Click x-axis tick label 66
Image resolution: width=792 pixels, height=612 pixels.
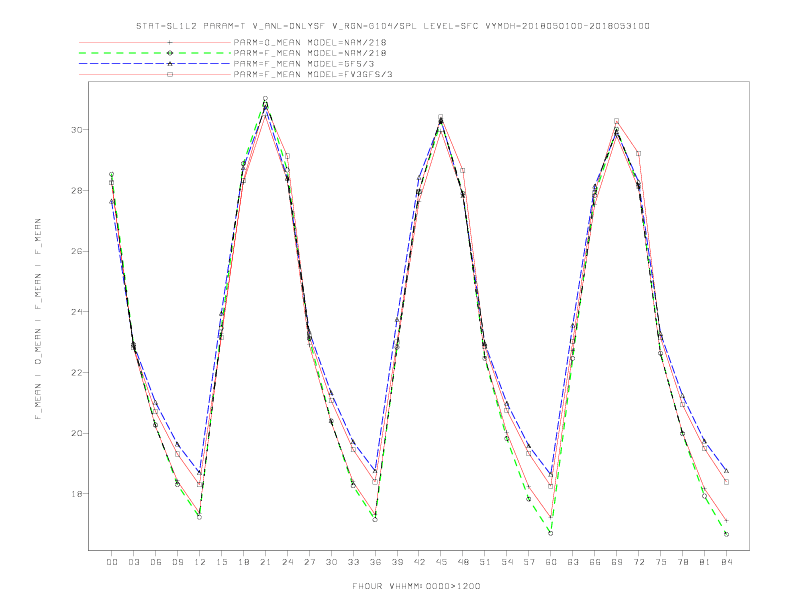(x=595, y=562)
